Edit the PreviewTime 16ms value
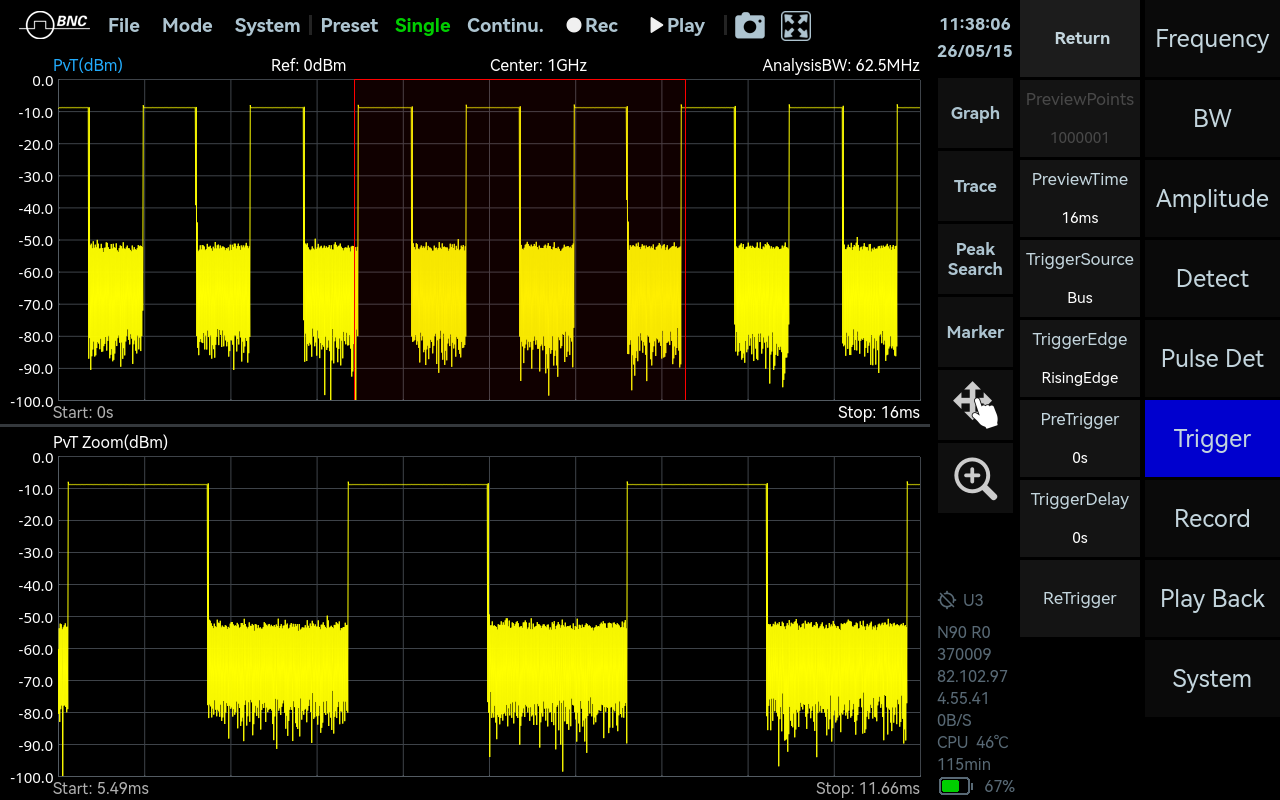Screen dimensions: 1280x800 [1080, 198]
